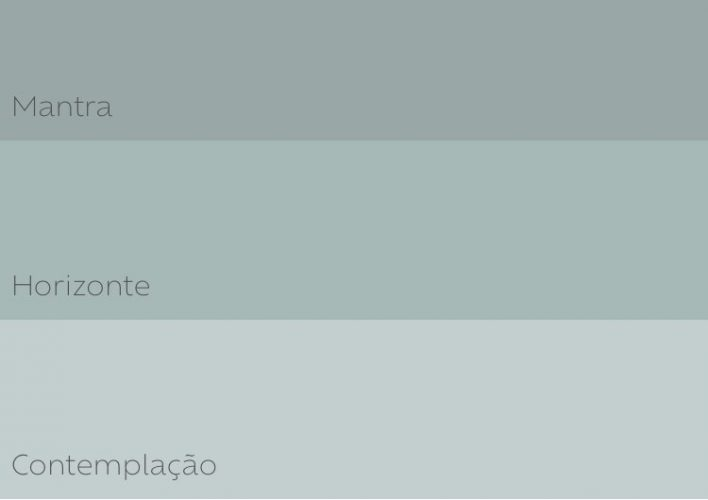This screenshot has height=500, width=708.
Task: Select the Mantra color swatch
Action: [354, 70]
